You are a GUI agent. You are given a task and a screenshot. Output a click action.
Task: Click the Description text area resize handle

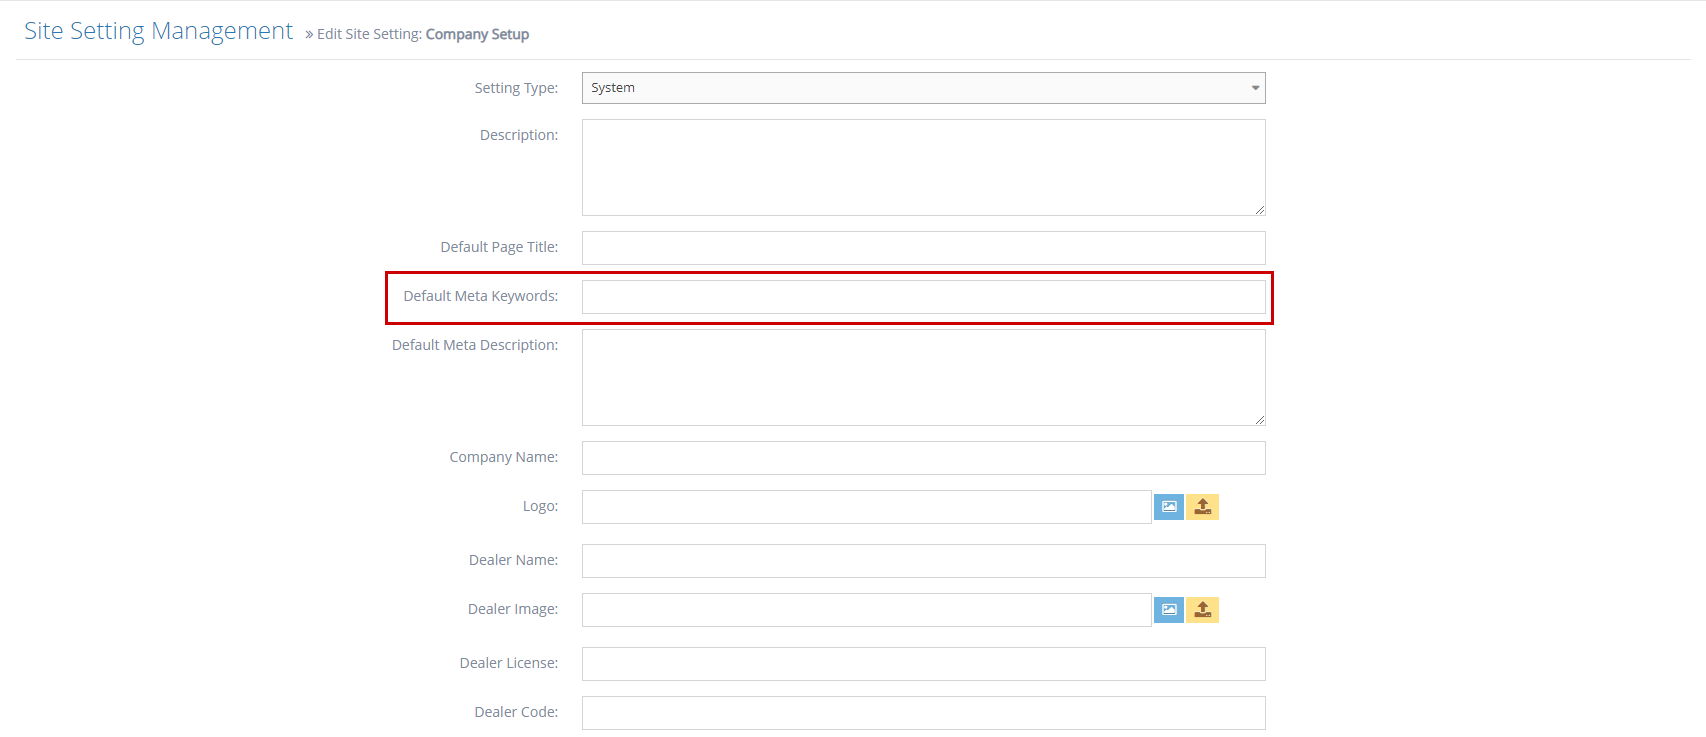1260,210
